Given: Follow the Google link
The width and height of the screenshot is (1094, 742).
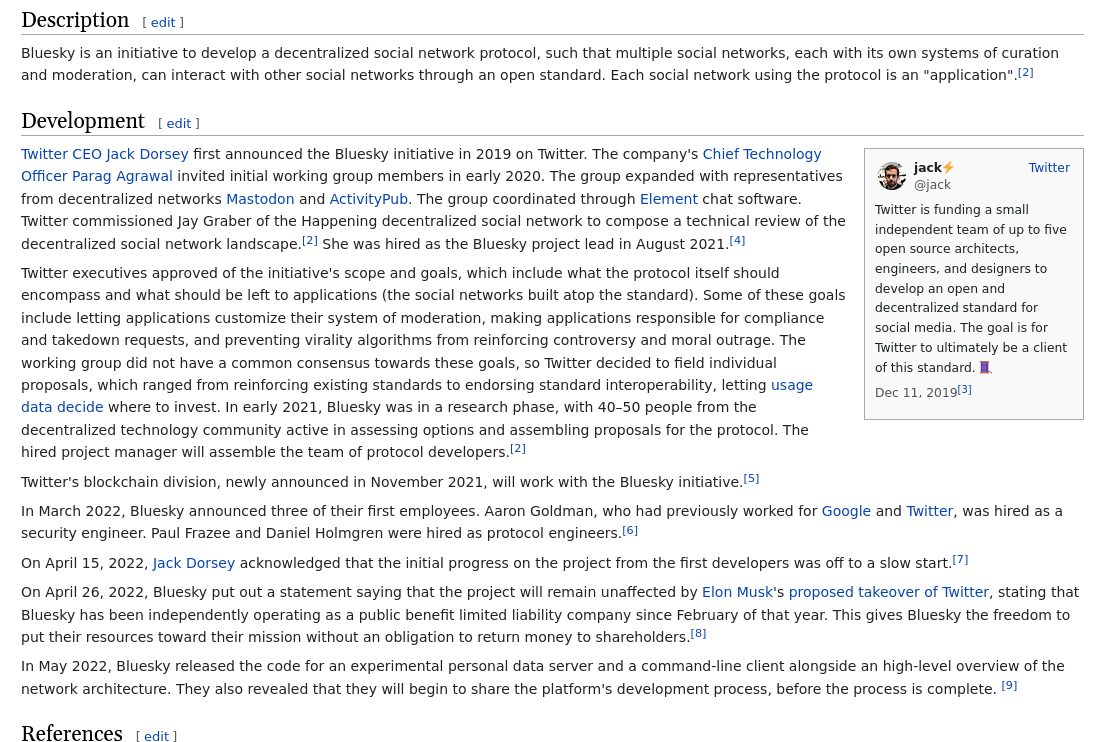Looking at the screenshot, I should 846,511.
